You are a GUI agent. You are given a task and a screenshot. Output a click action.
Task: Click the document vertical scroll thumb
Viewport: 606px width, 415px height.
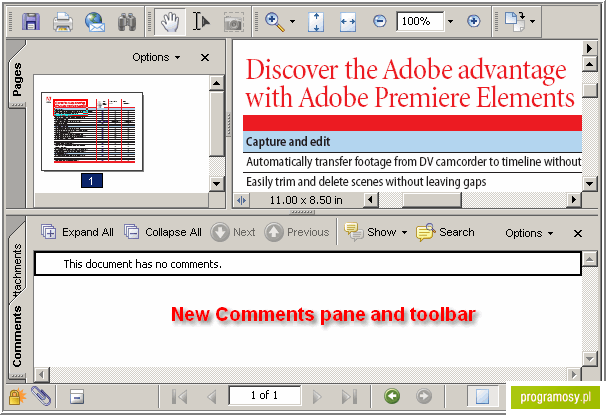[x=589, y=91]
